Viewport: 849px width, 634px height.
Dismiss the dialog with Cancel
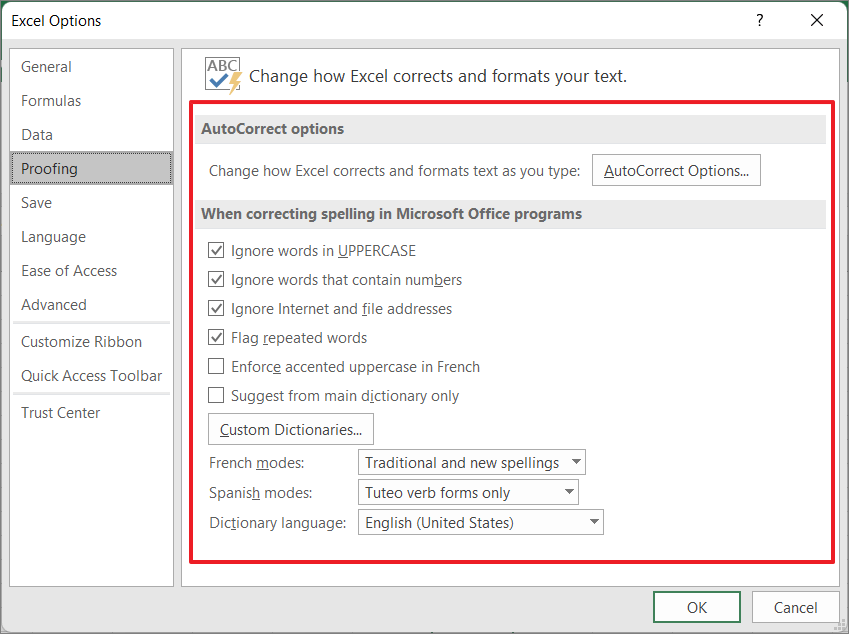coord(796,607)
